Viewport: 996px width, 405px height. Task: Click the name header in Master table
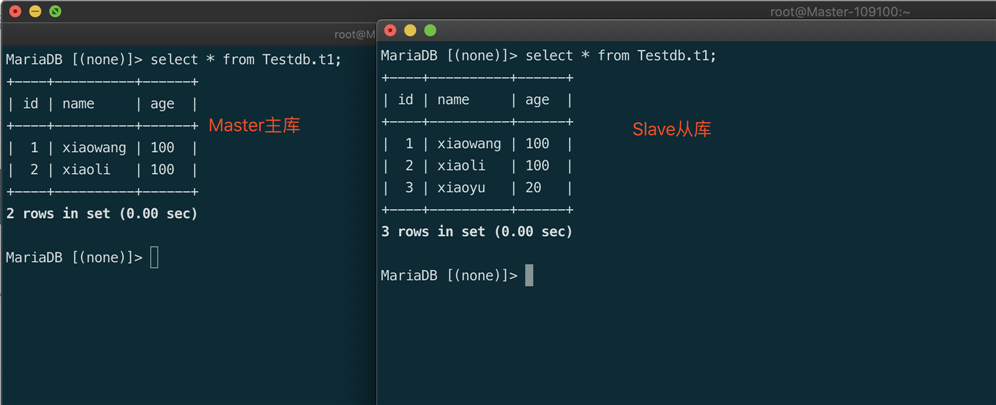tap(78, 104)
